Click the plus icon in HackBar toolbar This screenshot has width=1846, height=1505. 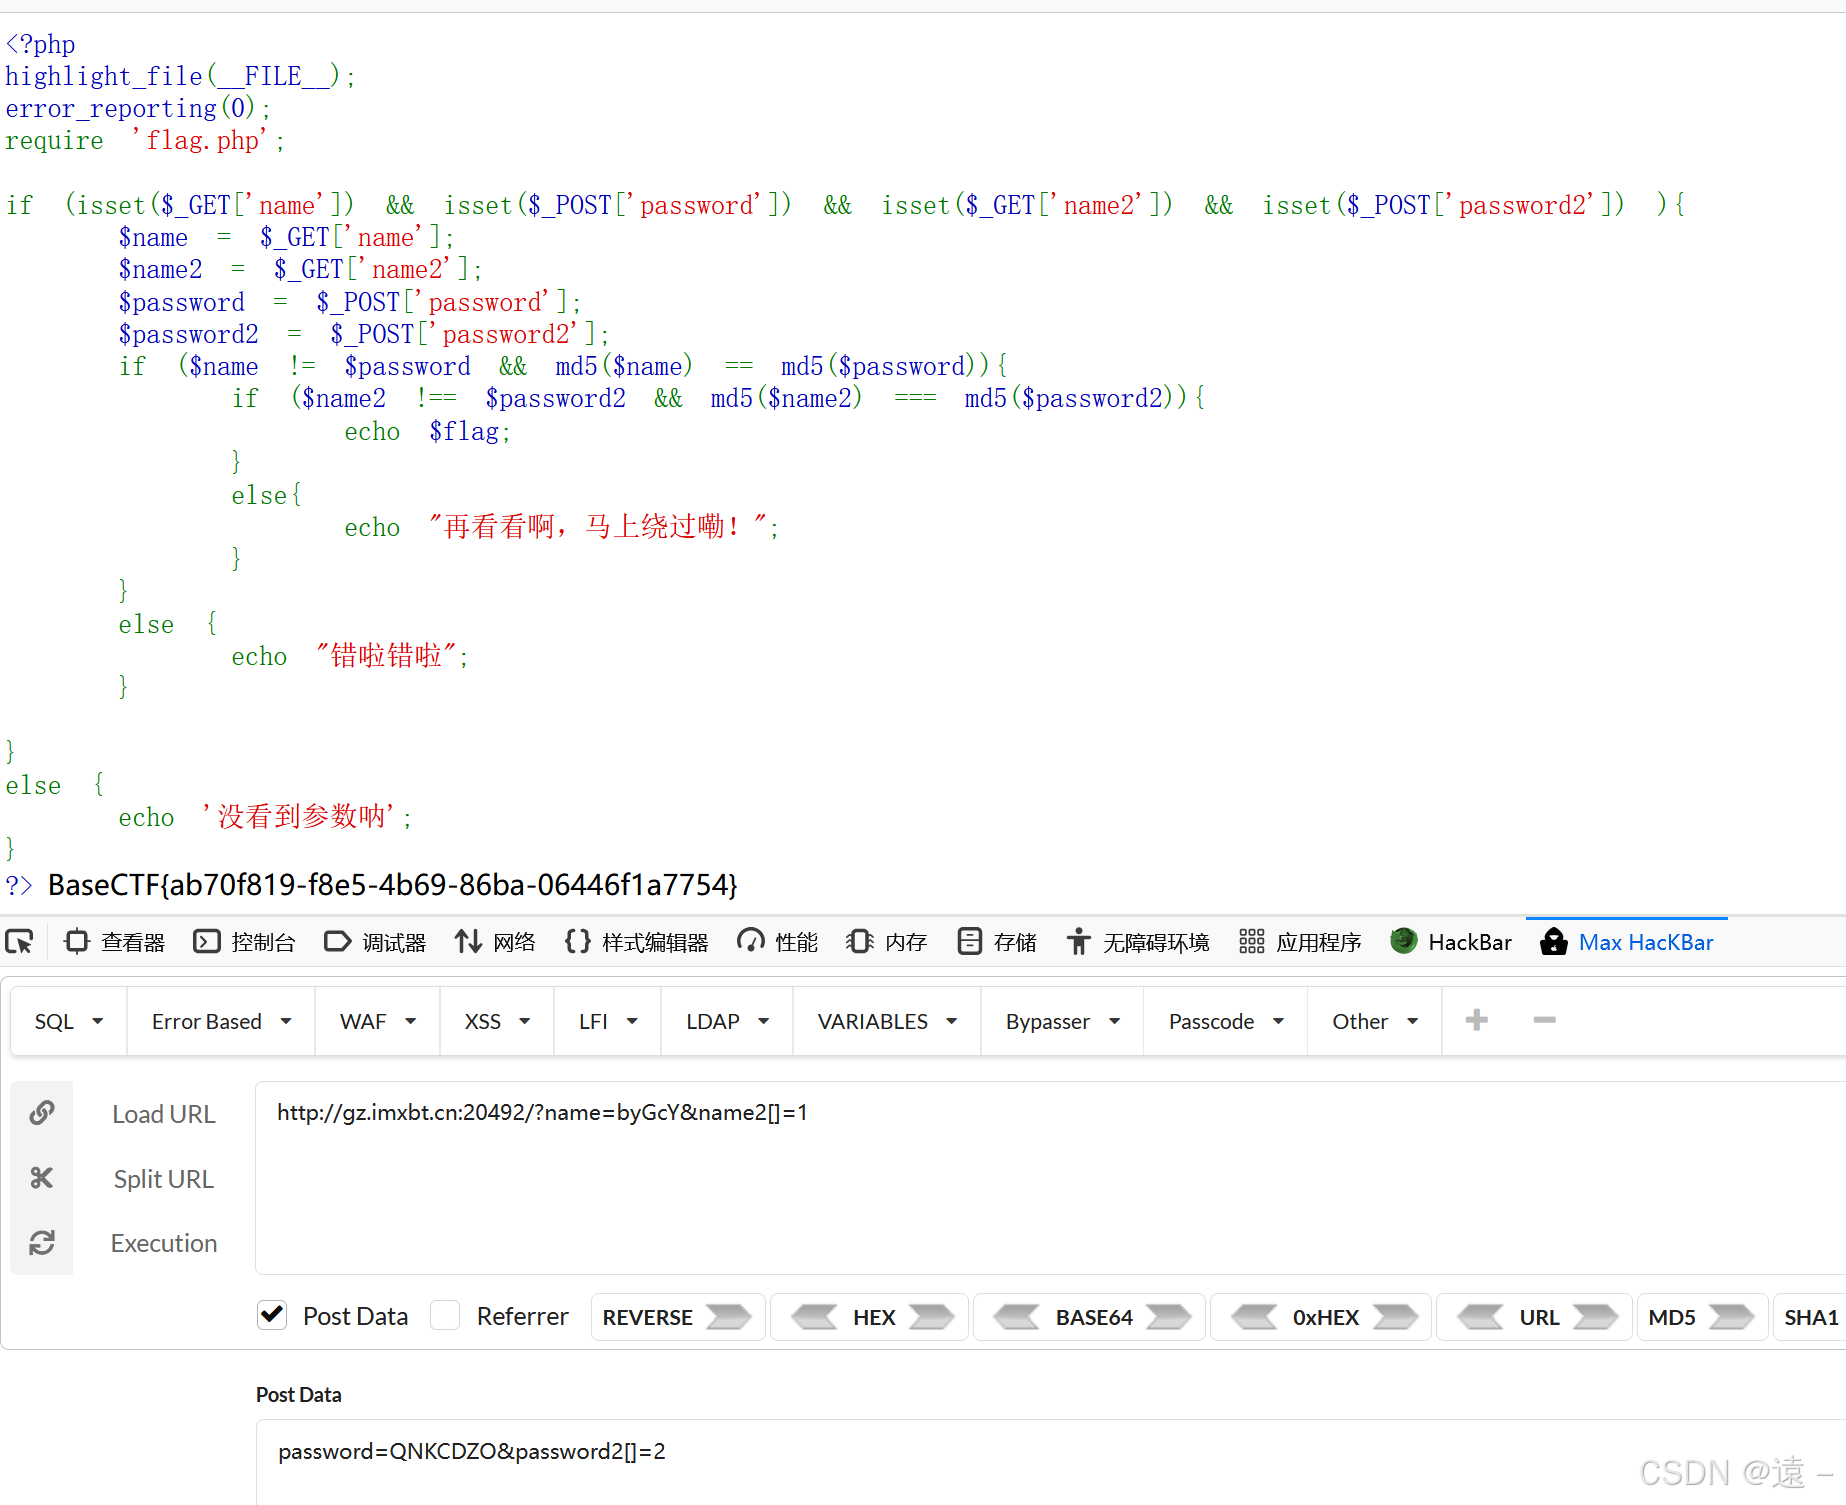tap(1477, 1020)
